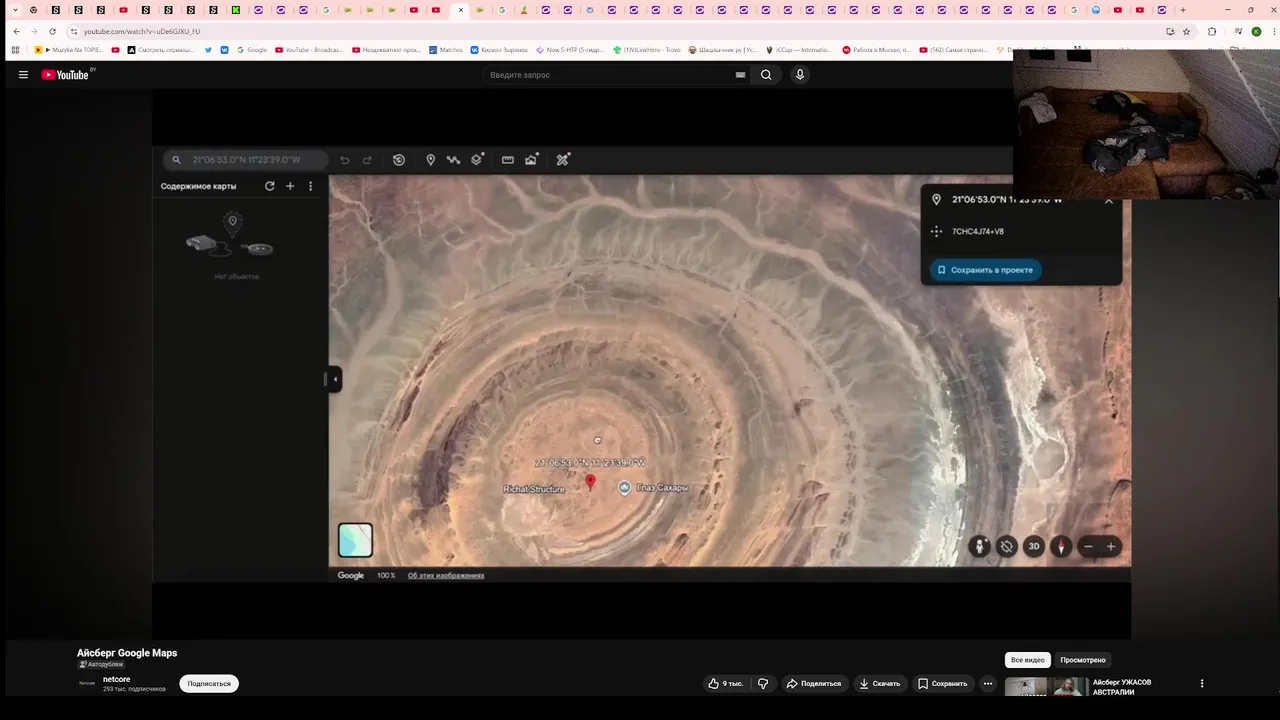Open the YouTube hamburger guide menu
Image resolution: width=1280 pixels, height=720 pixels.
23,75
